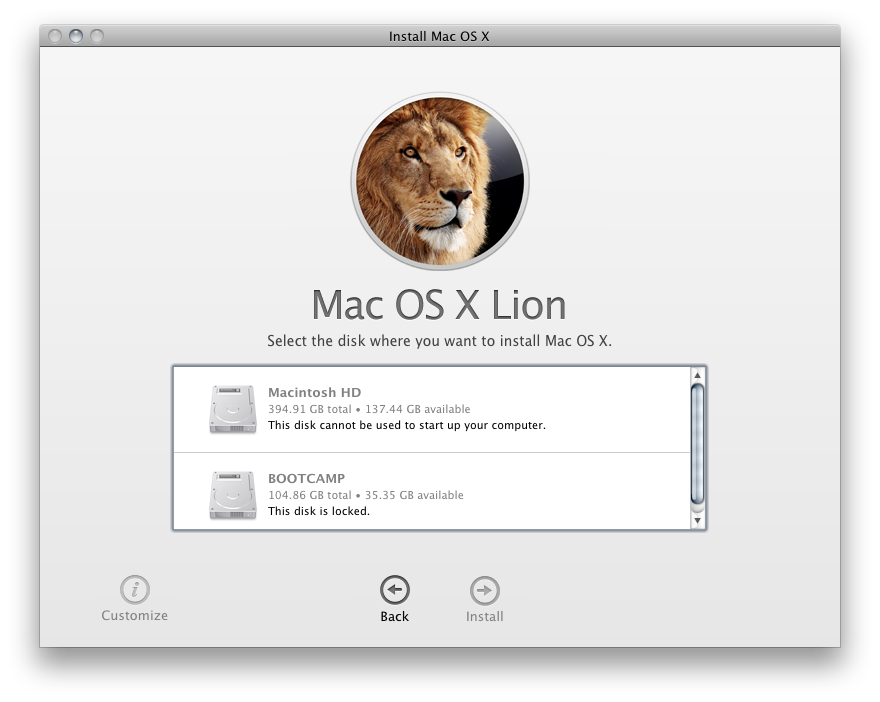Viewport: 880px width, 702px height.
Task: Click '394.91 GB total • 137.44 GB available' text
Action: [x=369, y=409]
